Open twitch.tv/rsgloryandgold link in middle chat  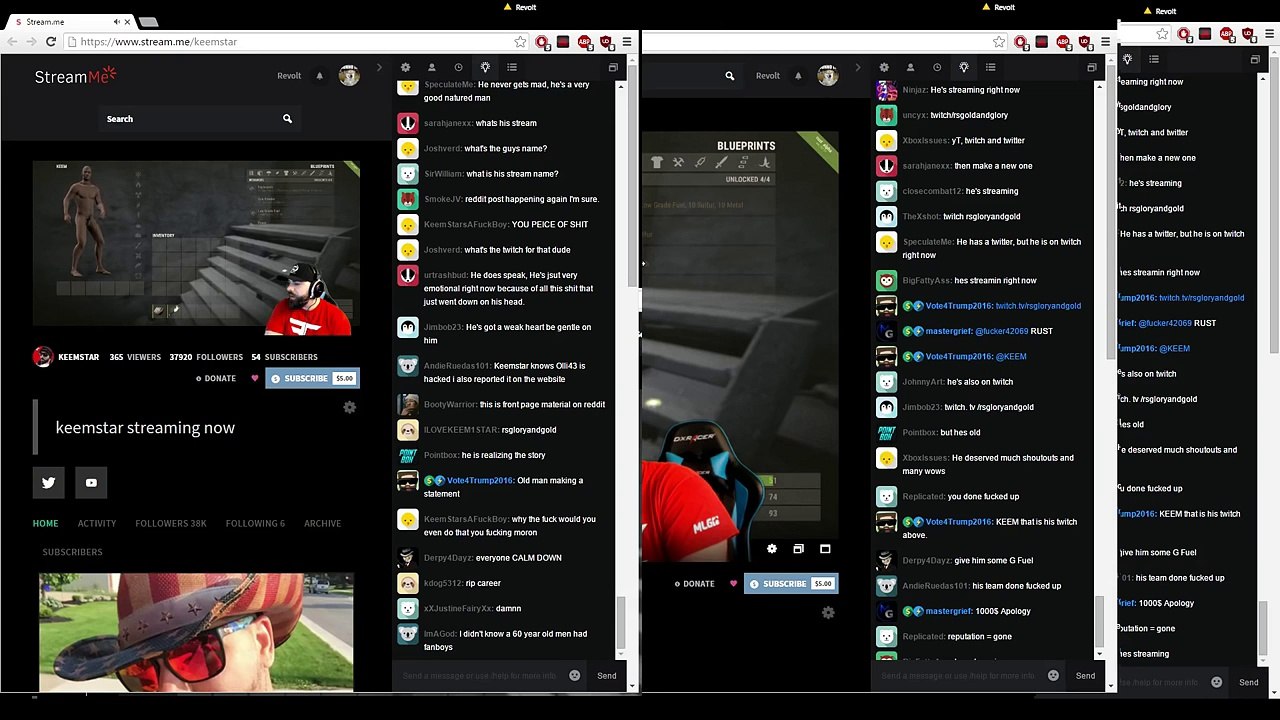[1038, 306]
